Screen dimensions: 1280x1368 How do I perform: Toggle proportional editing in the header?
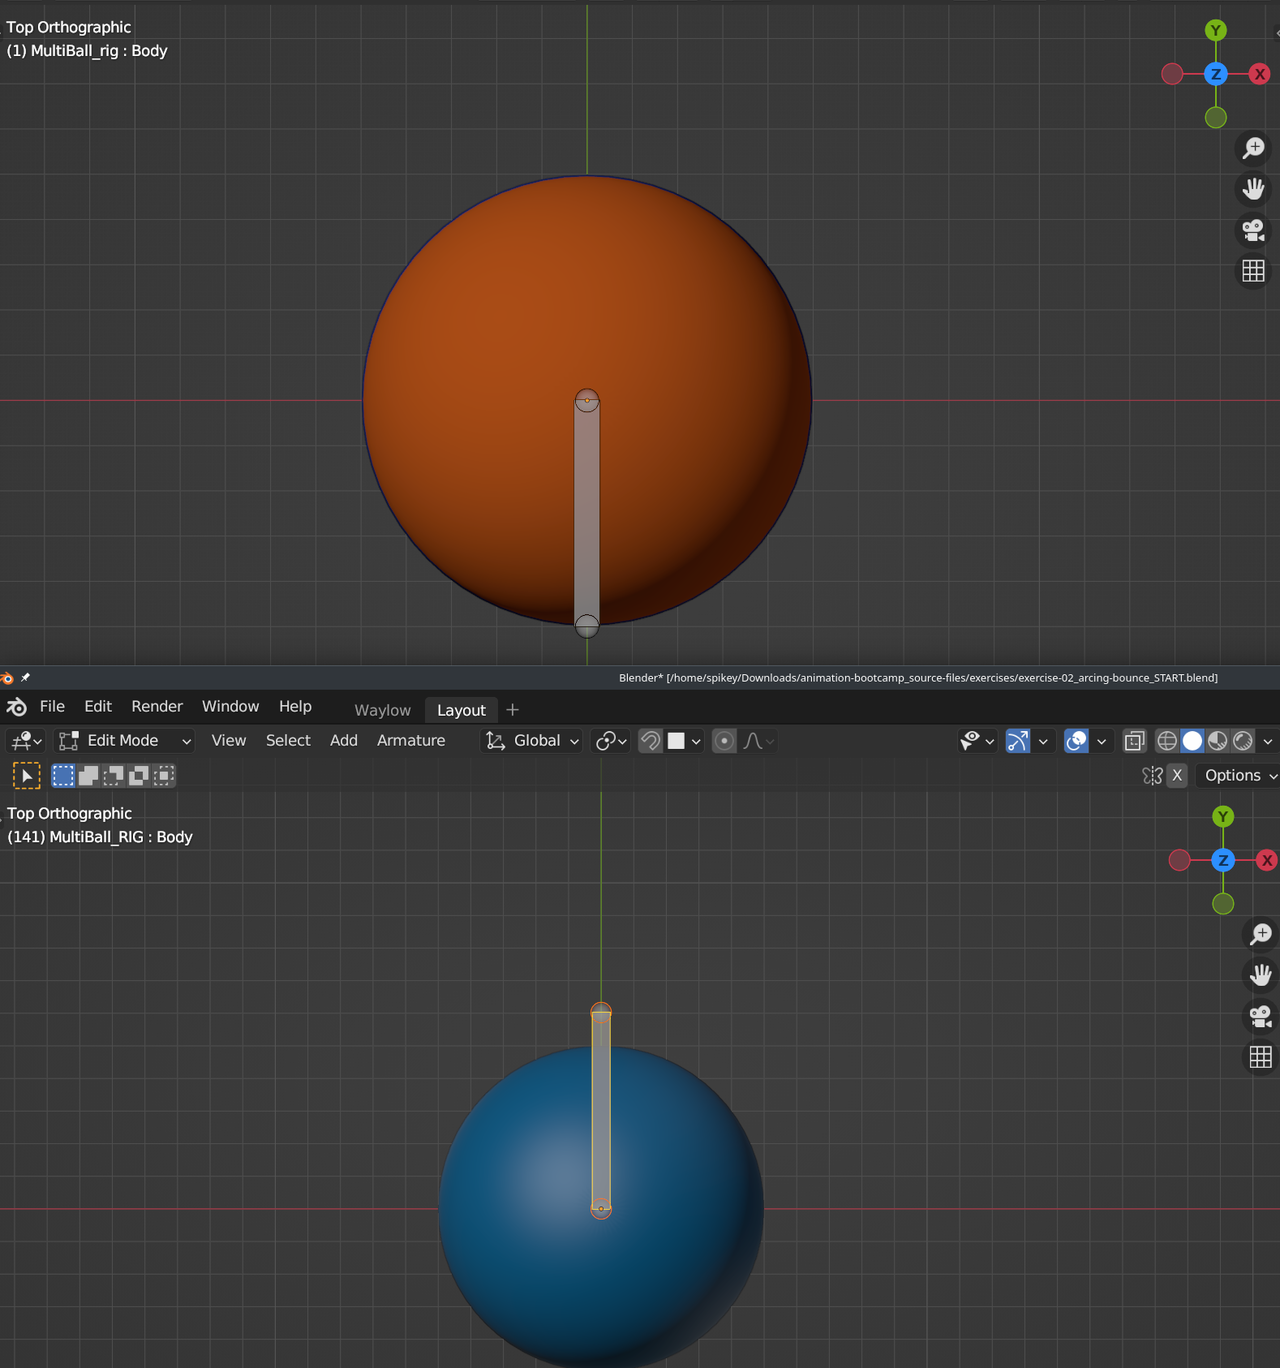coord(723,741)
